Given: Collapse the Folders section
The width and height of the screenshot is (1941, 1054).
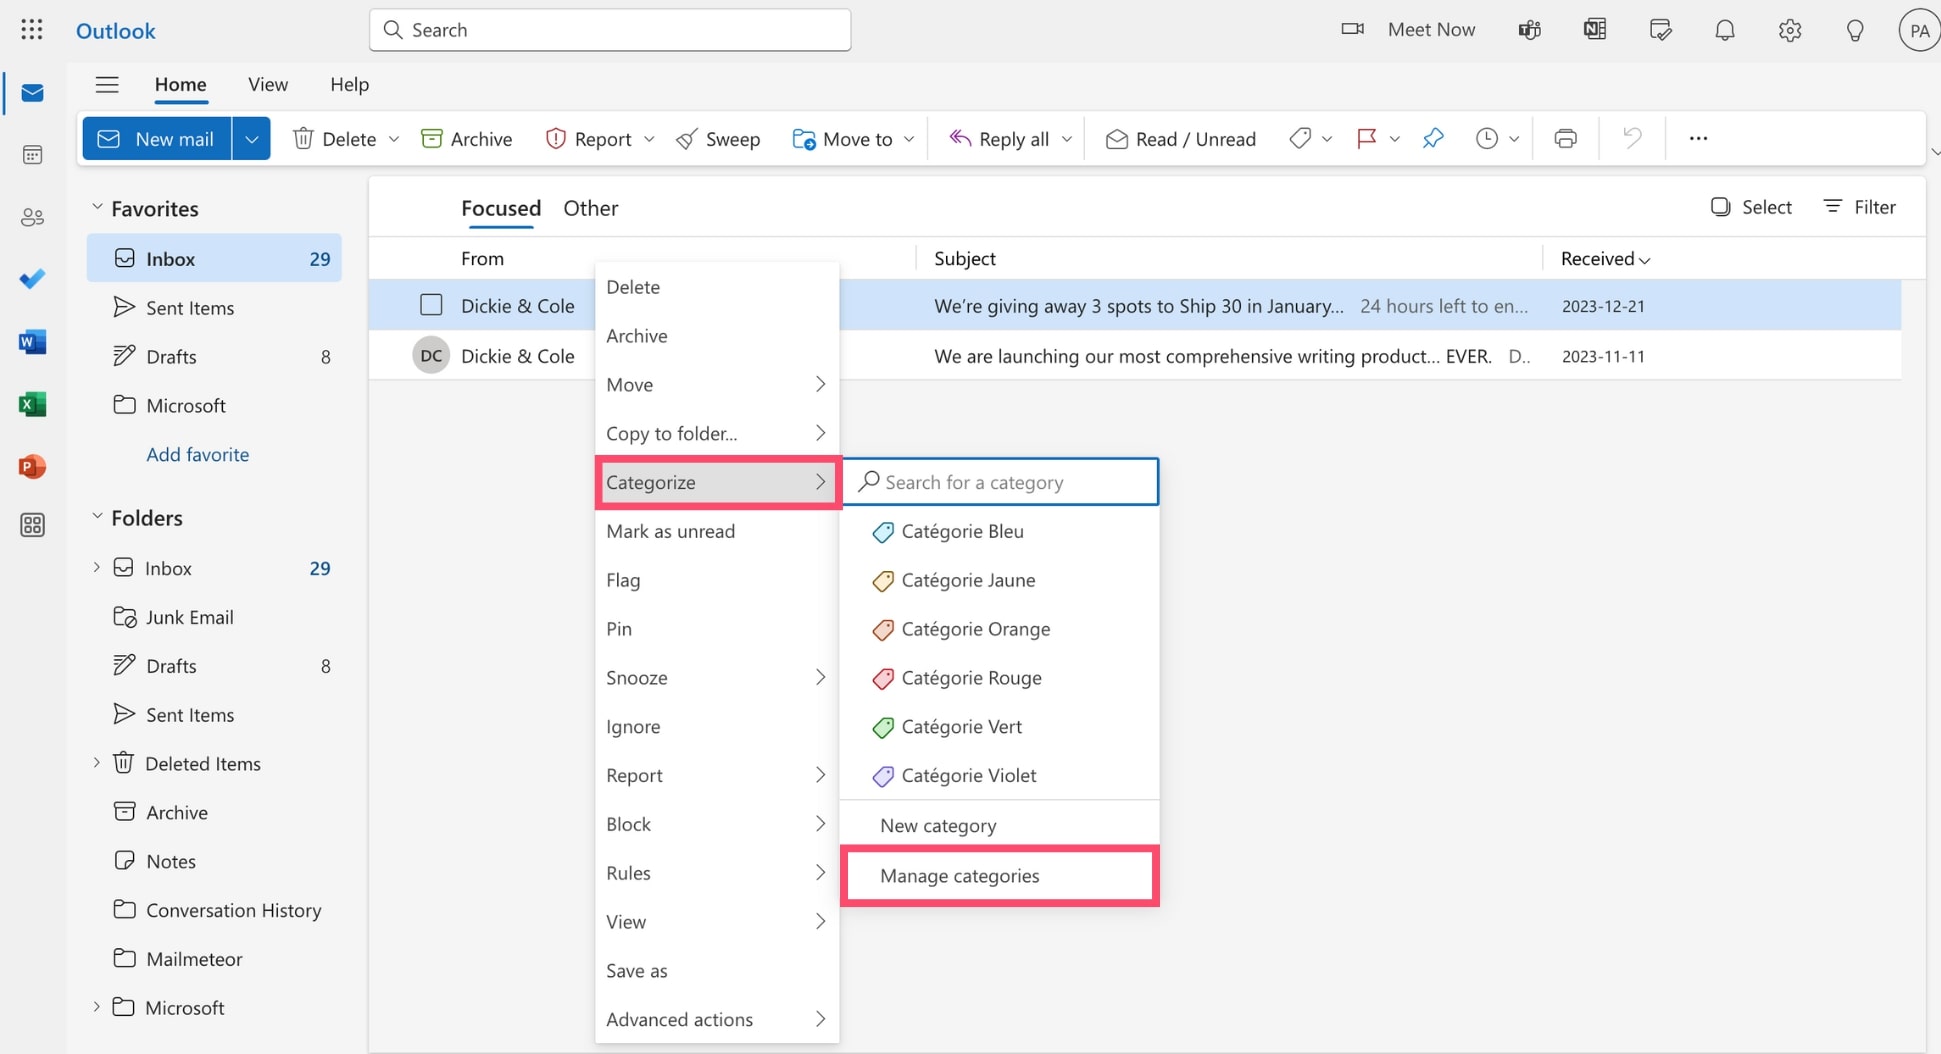Looking at the screenshot, I should 97,517.
